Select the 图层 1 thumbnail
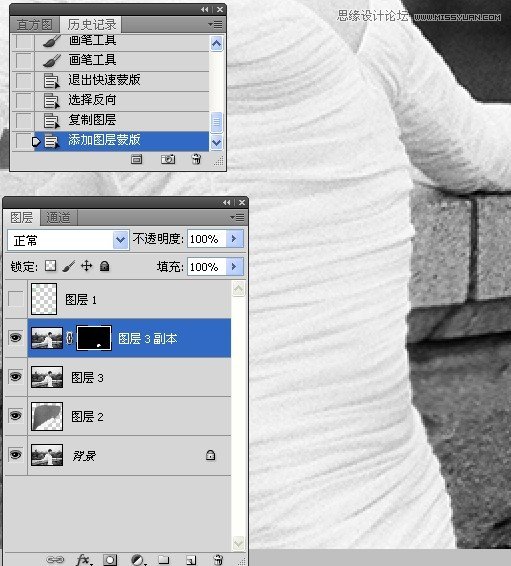Screen dimensions: 511x566 (44, 299)
